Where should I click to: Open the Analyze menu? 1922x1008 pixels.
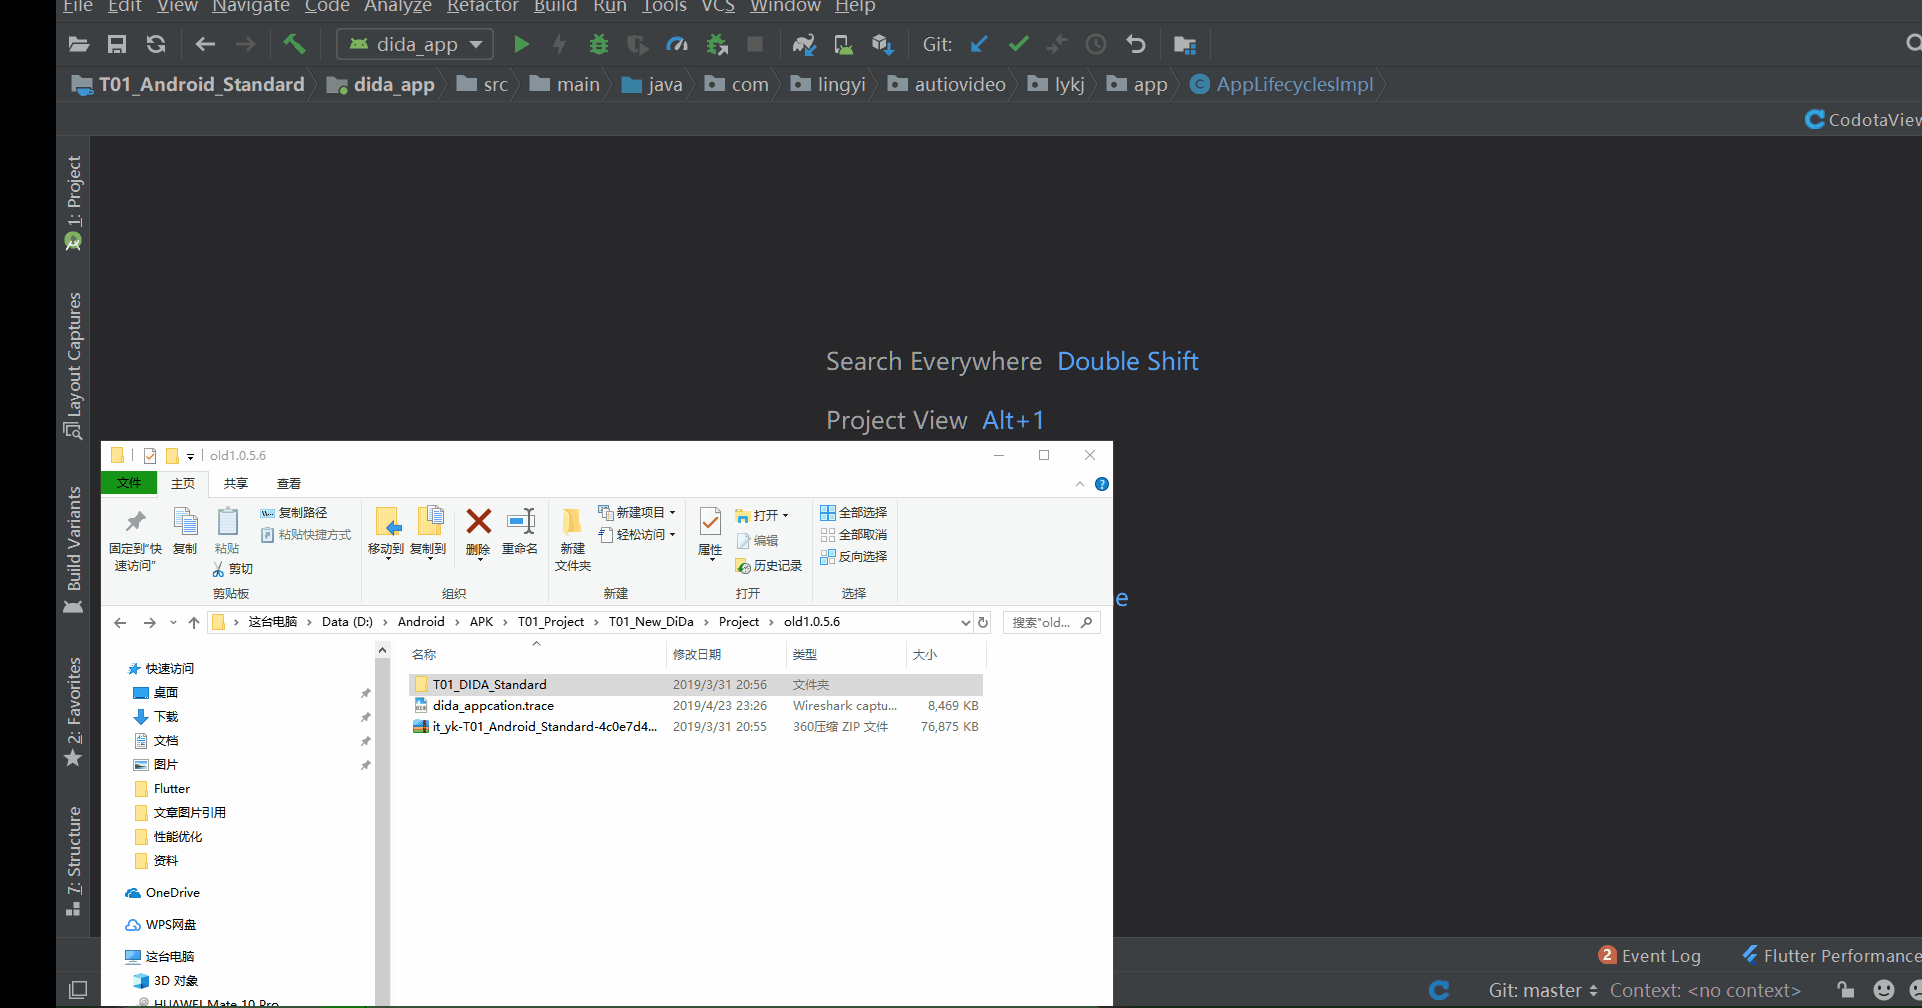click(397, 7)
